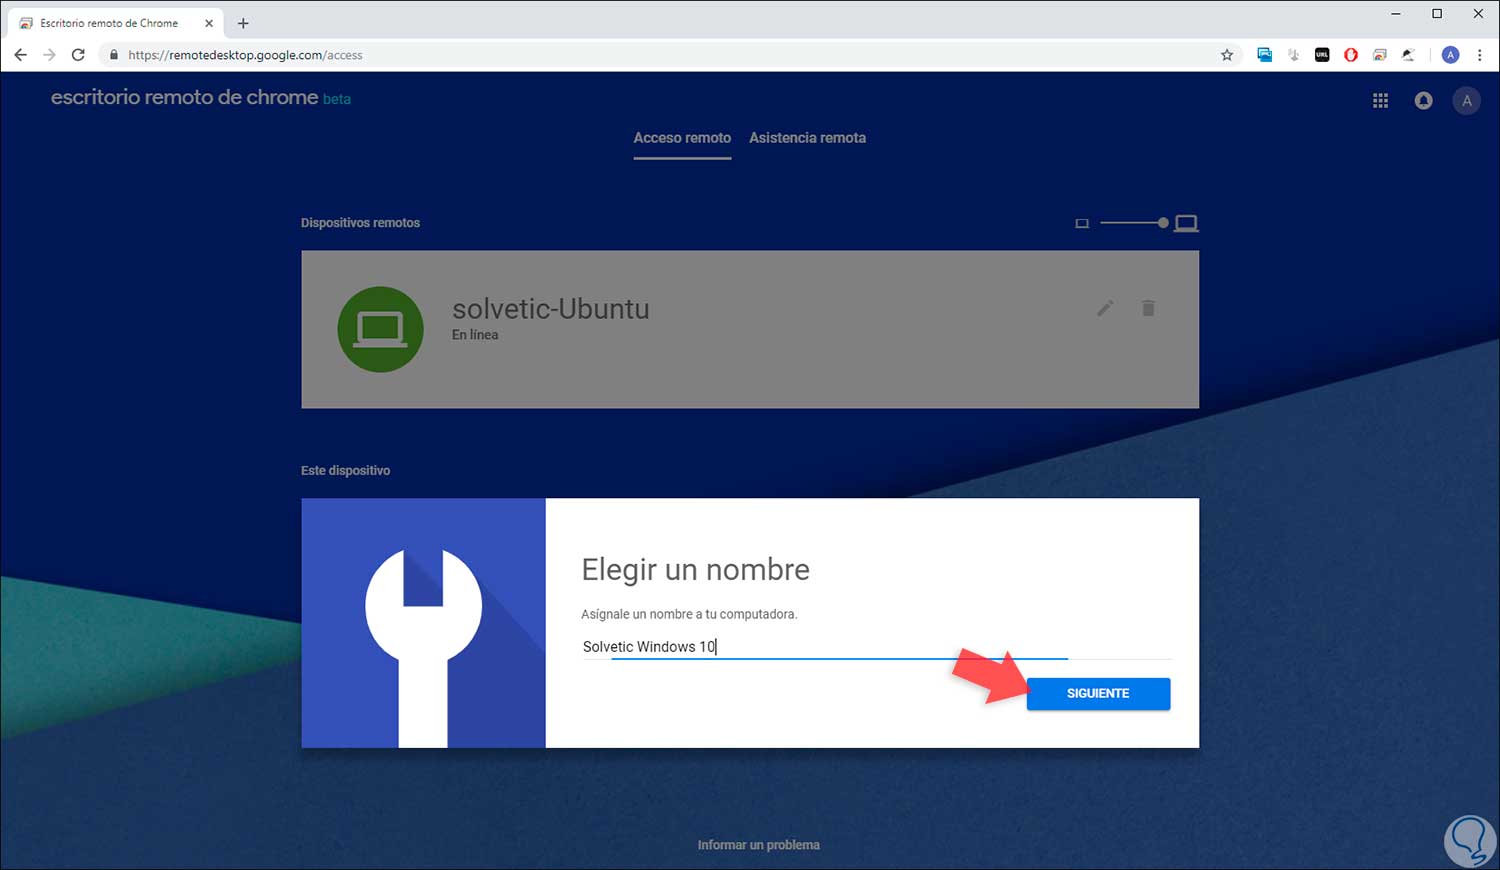Click the Asígnale un nombre a tu computadora text
The image size is (1500, 870).
[689, 614]
